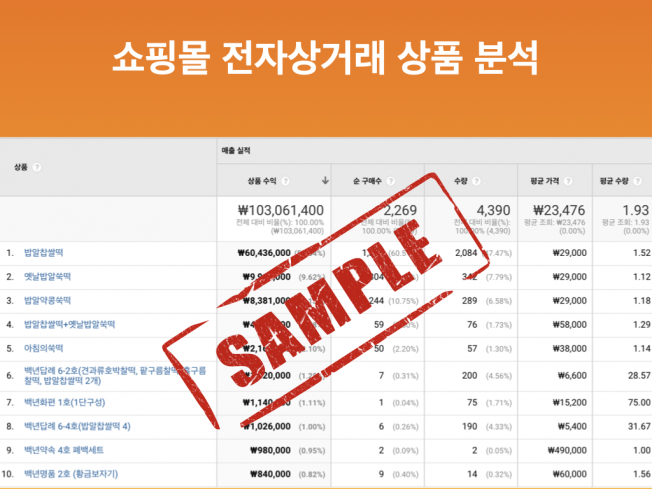Viewport: 652px width, 489px height.
Task: Open the help icon beside 수량 header
Action: 477,181
